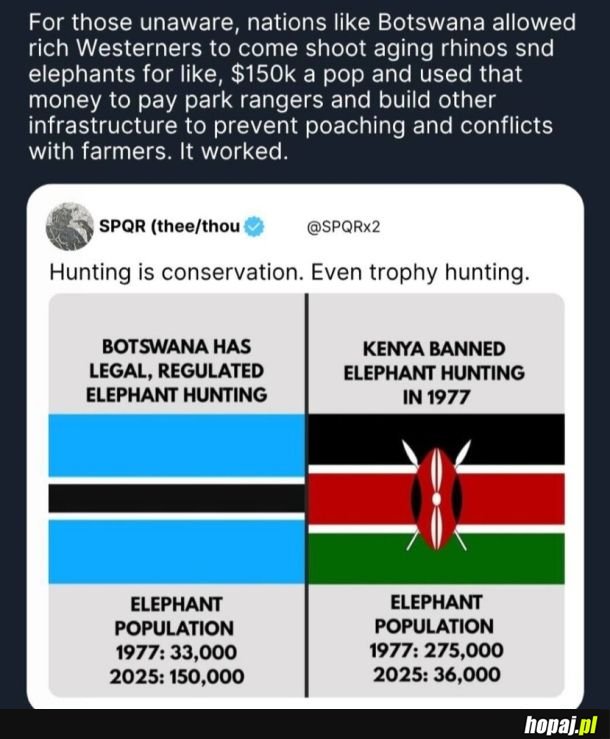
Task: Click 'Kenya banned elephant hunting in 1977' heading
Action: 434,373
